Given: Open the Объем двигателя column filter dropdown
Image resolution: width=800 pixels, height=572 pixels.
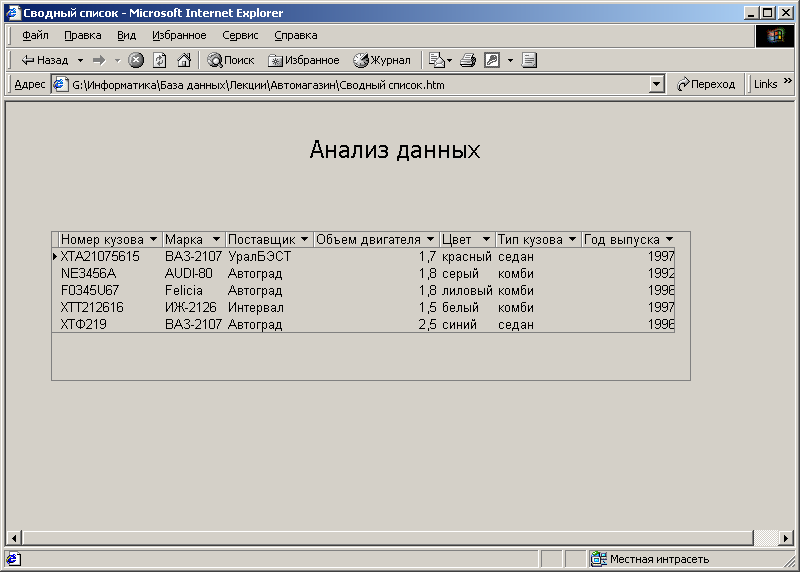Looking at the screenshot, I should click(431, 239).
